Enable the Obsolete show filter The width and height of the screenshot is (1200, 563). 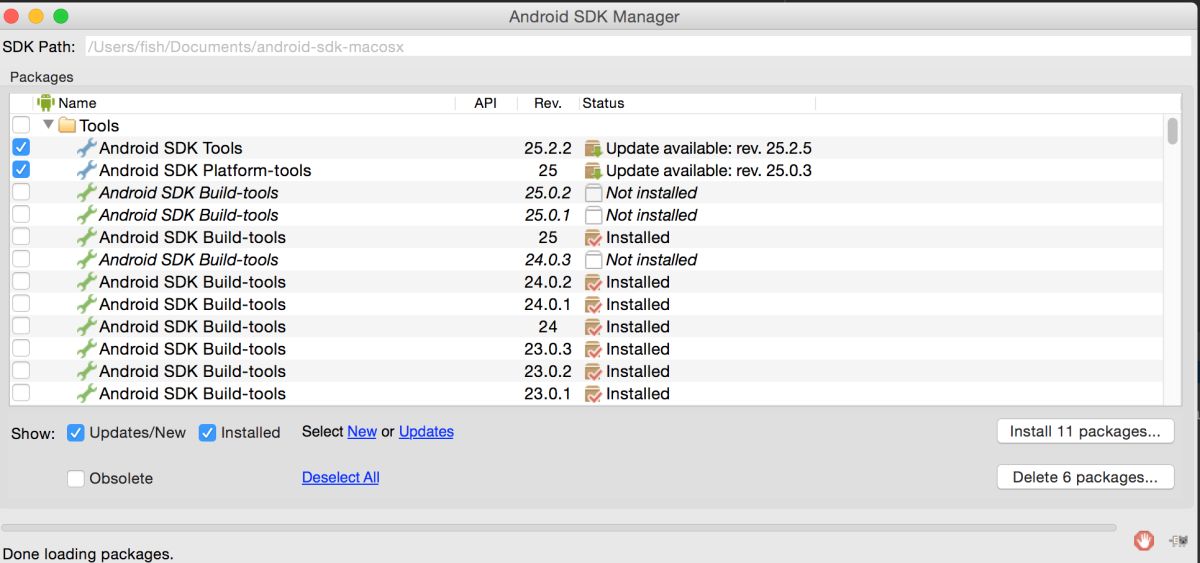pyautogui.click(x=76, y=479)
